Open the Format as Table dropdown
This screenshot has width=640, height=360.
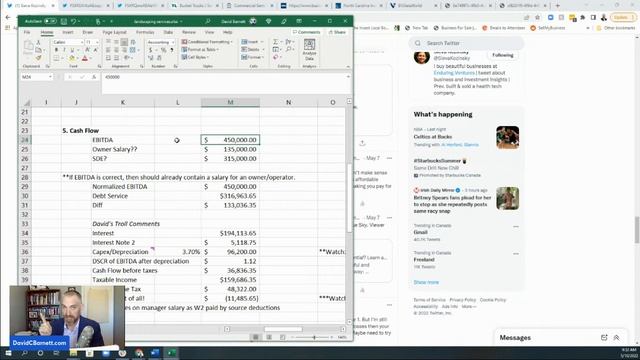click(x=201, y=49)
